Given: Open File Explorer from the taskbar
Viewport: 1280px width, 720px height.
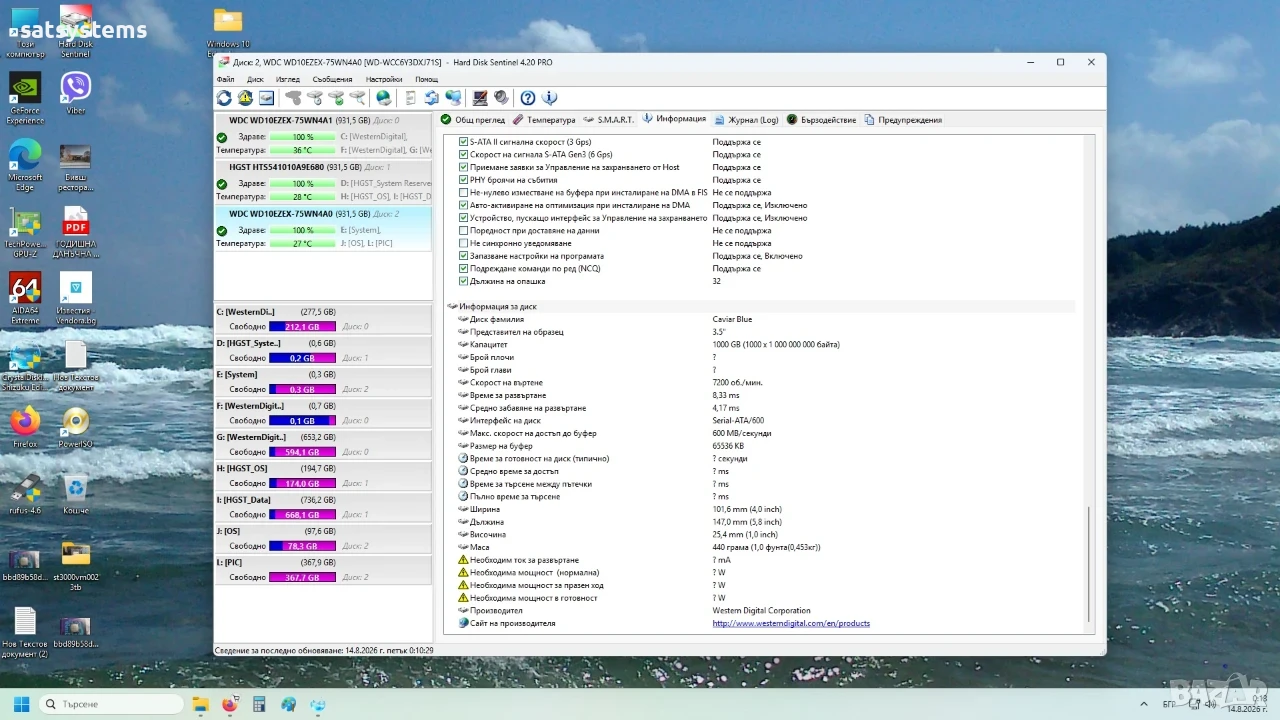Looking at the screenshot, I should click(200, 704).
